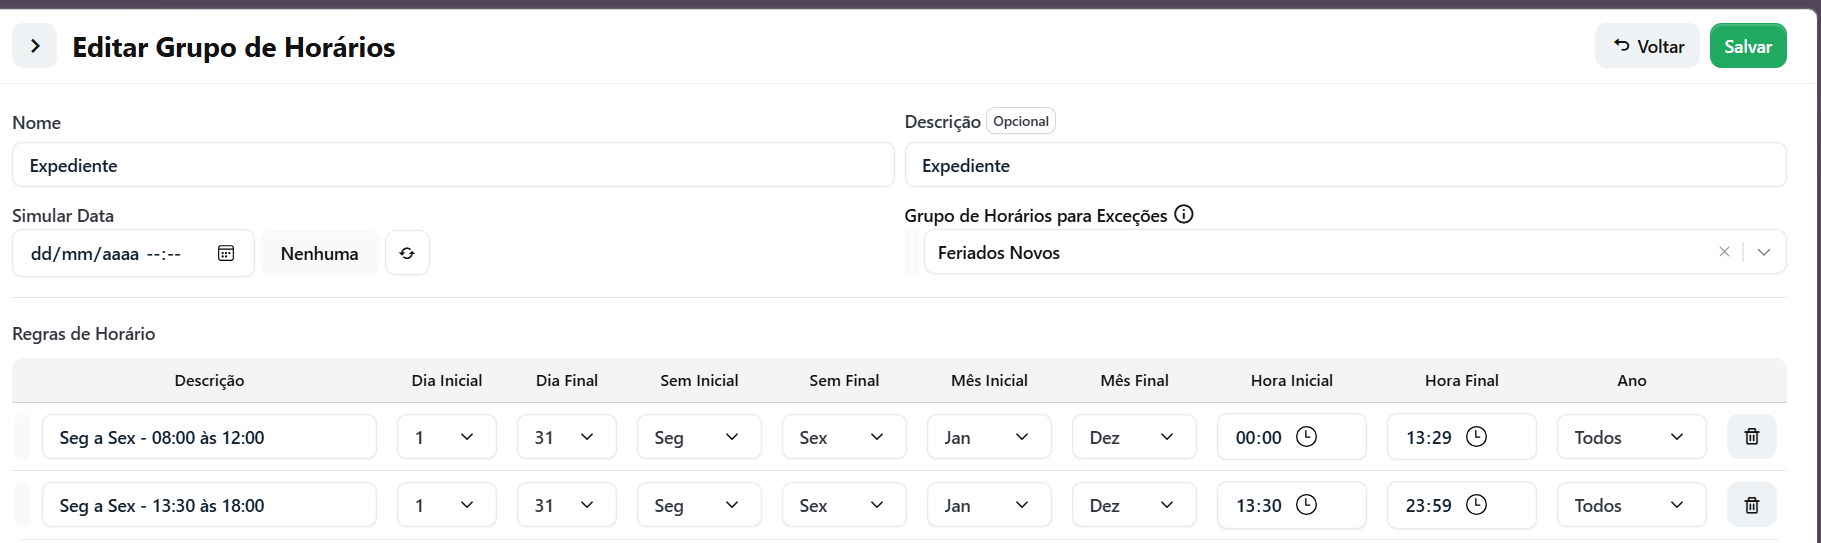Show info about Grupo de Horários para Exceções

click(1184, 215)
